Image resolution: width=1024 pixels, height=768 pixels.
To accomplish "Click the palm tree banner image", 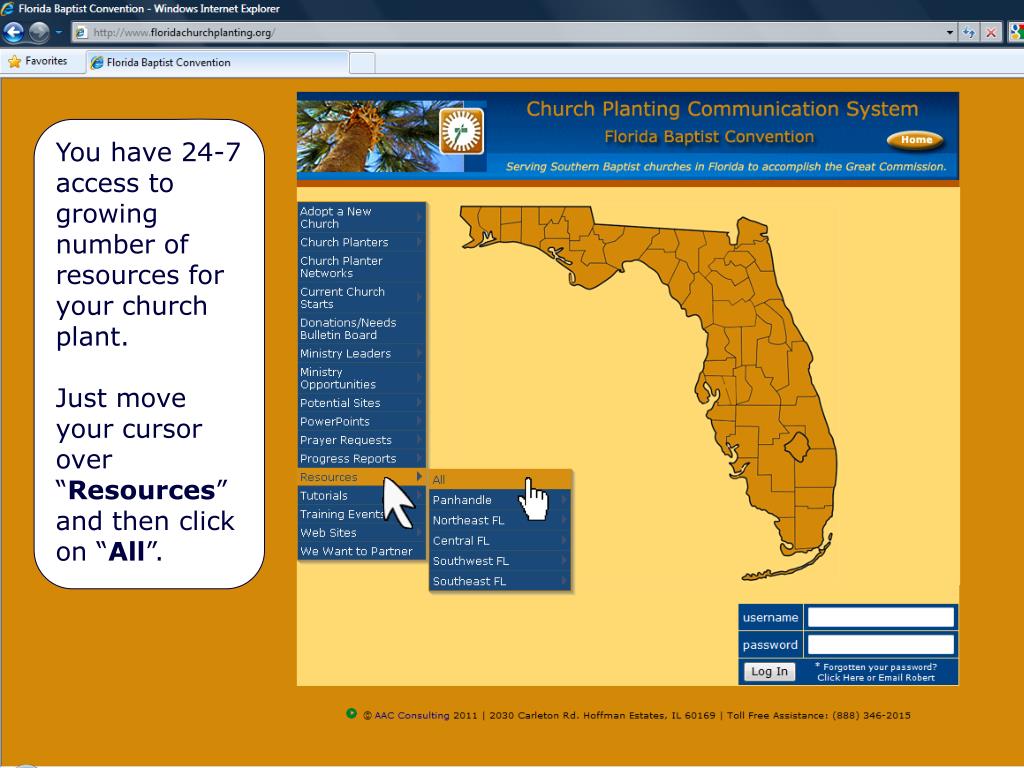I will tap(367, 136).
